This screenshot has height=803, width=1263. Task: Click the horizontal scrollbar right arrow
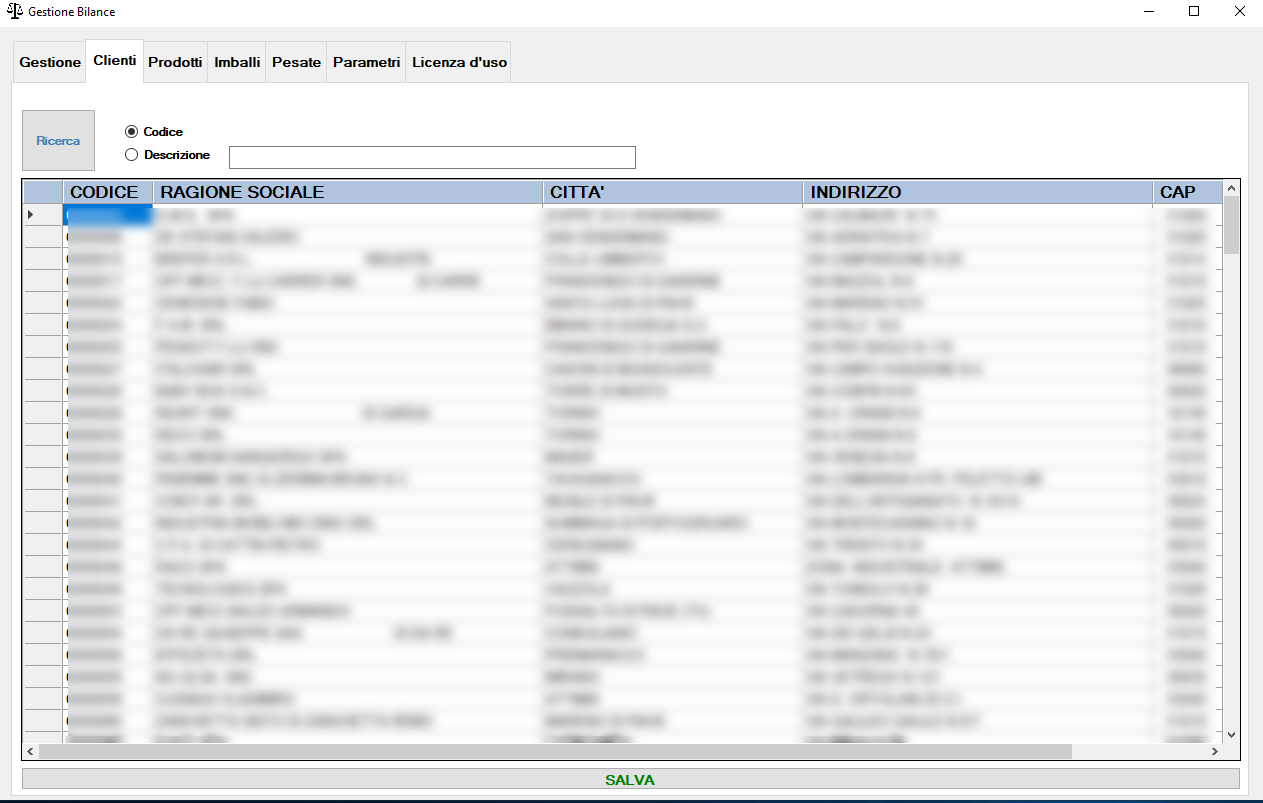1215,751
